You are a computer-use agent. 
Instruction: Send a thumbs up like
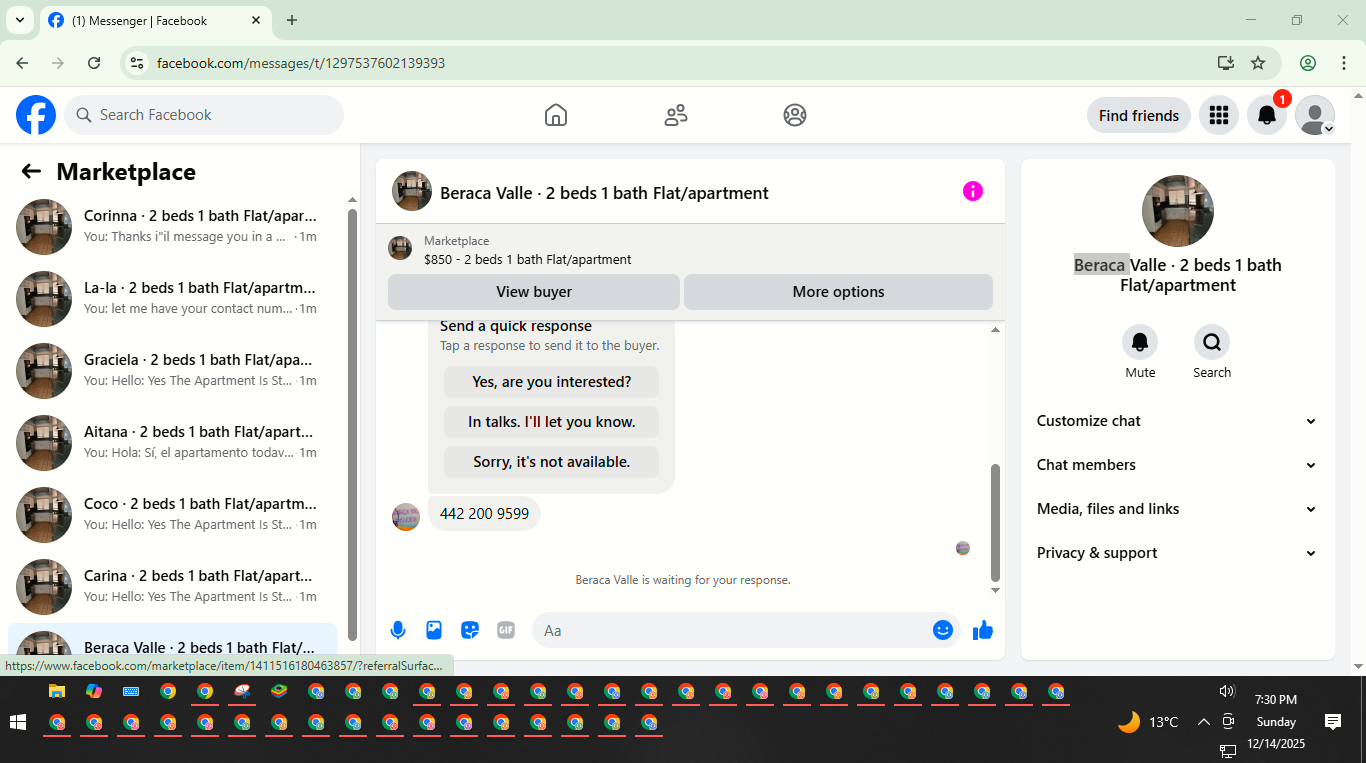[x=983, y=630]
